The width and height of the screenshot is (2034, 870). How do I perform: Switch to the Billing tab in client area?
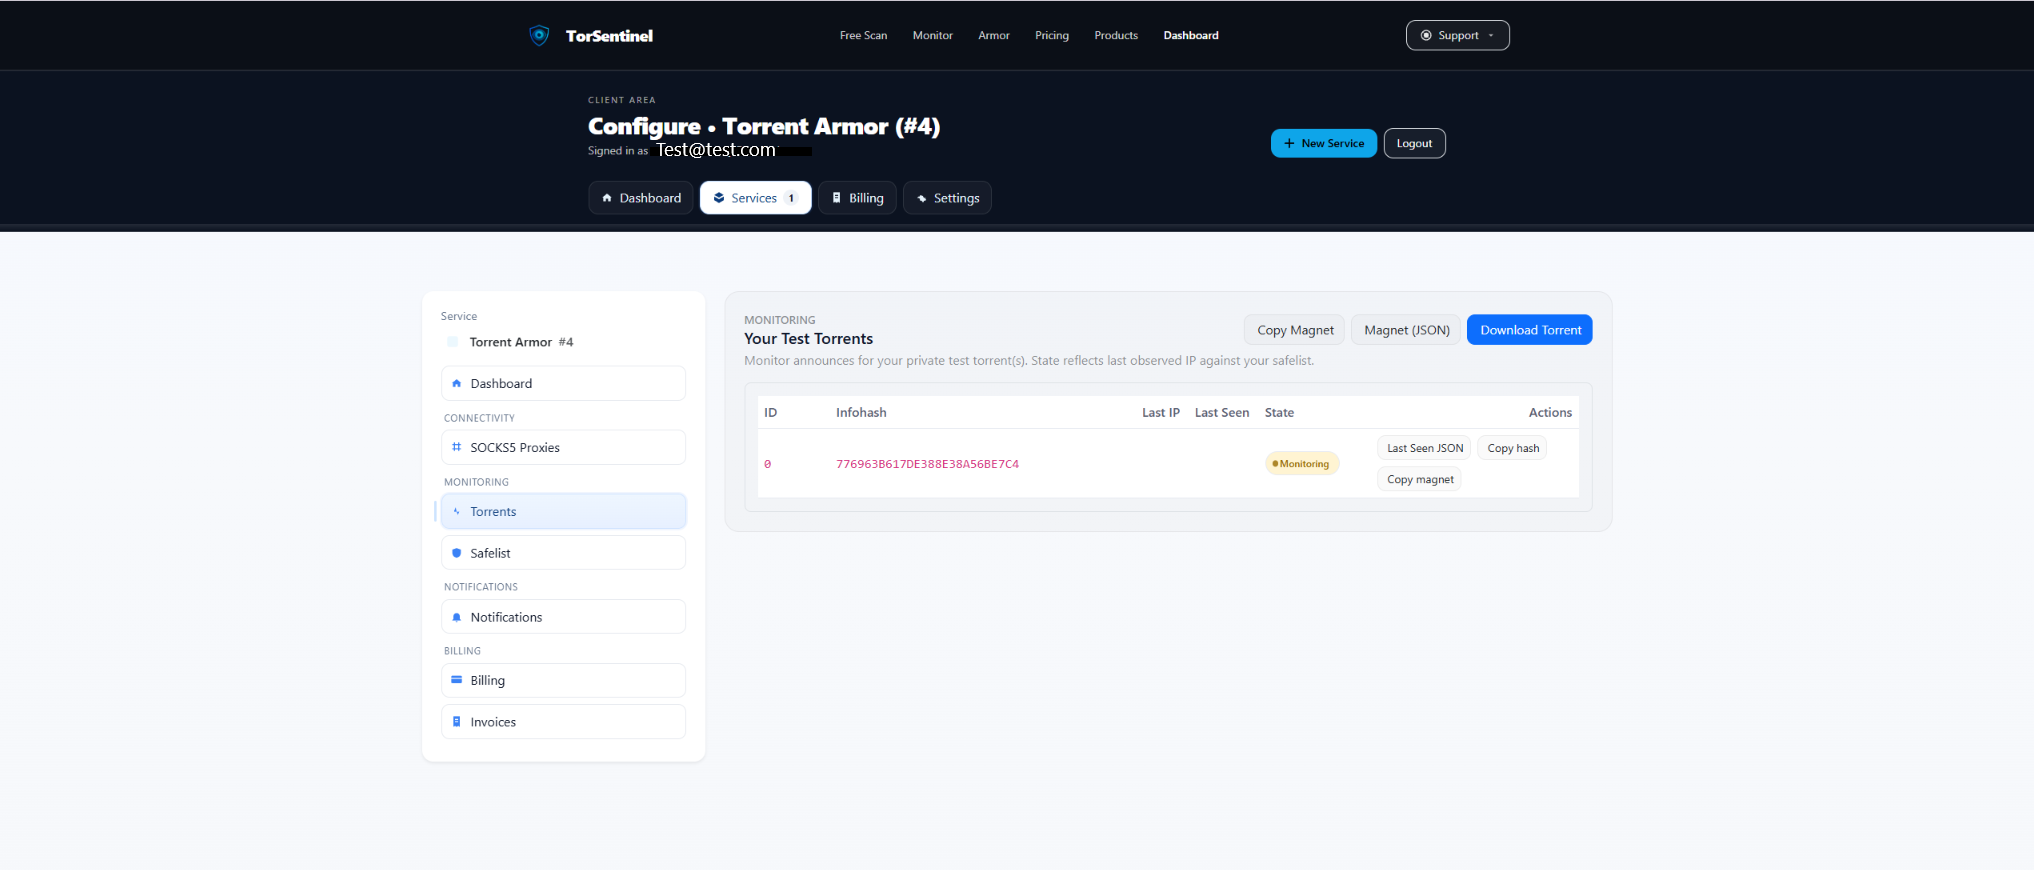tap(857, 198)
